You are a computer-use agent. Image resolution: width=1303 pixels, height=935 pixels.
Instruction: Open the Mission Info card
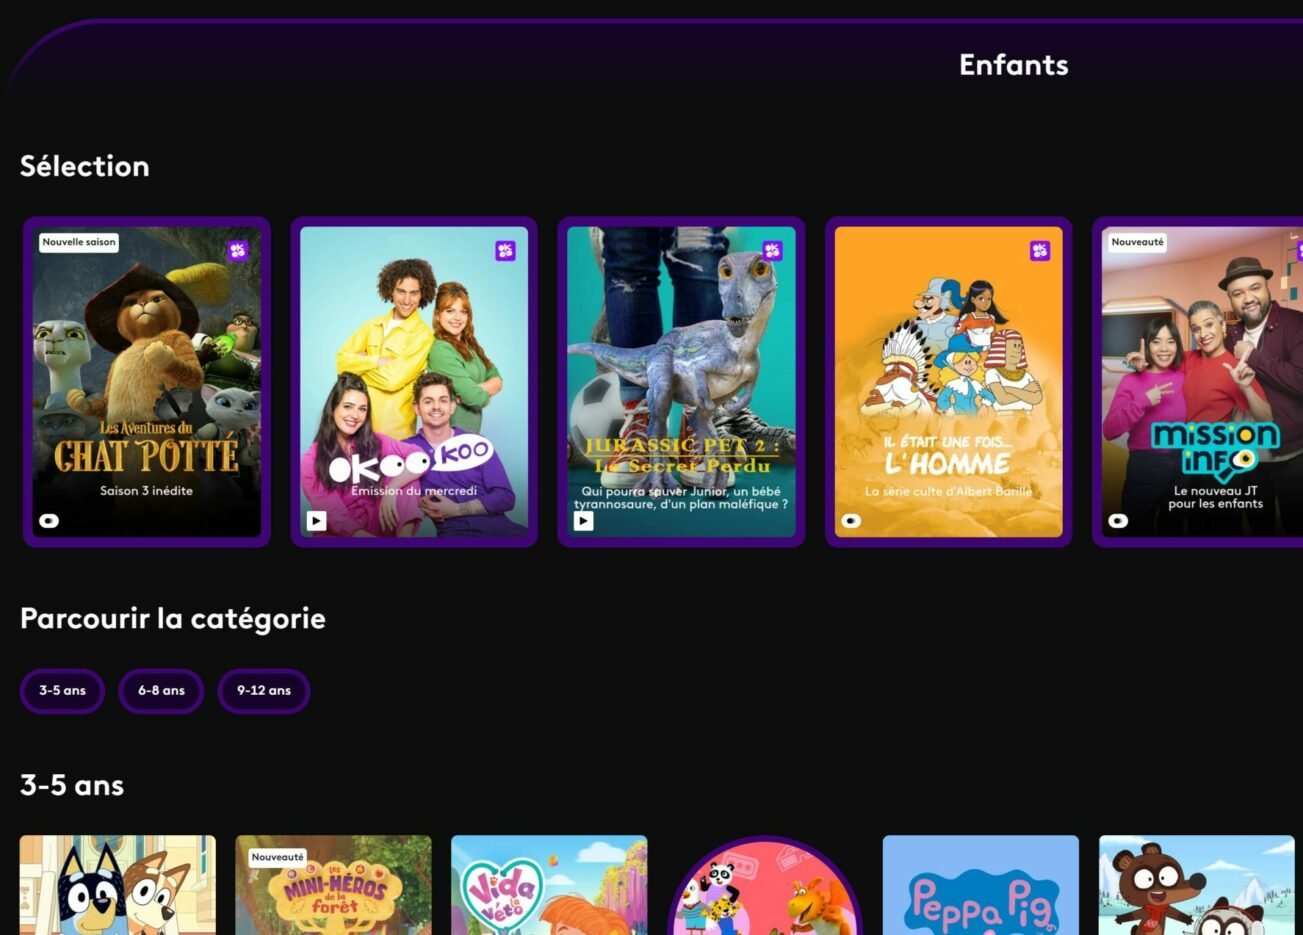tap(1198, 382)
